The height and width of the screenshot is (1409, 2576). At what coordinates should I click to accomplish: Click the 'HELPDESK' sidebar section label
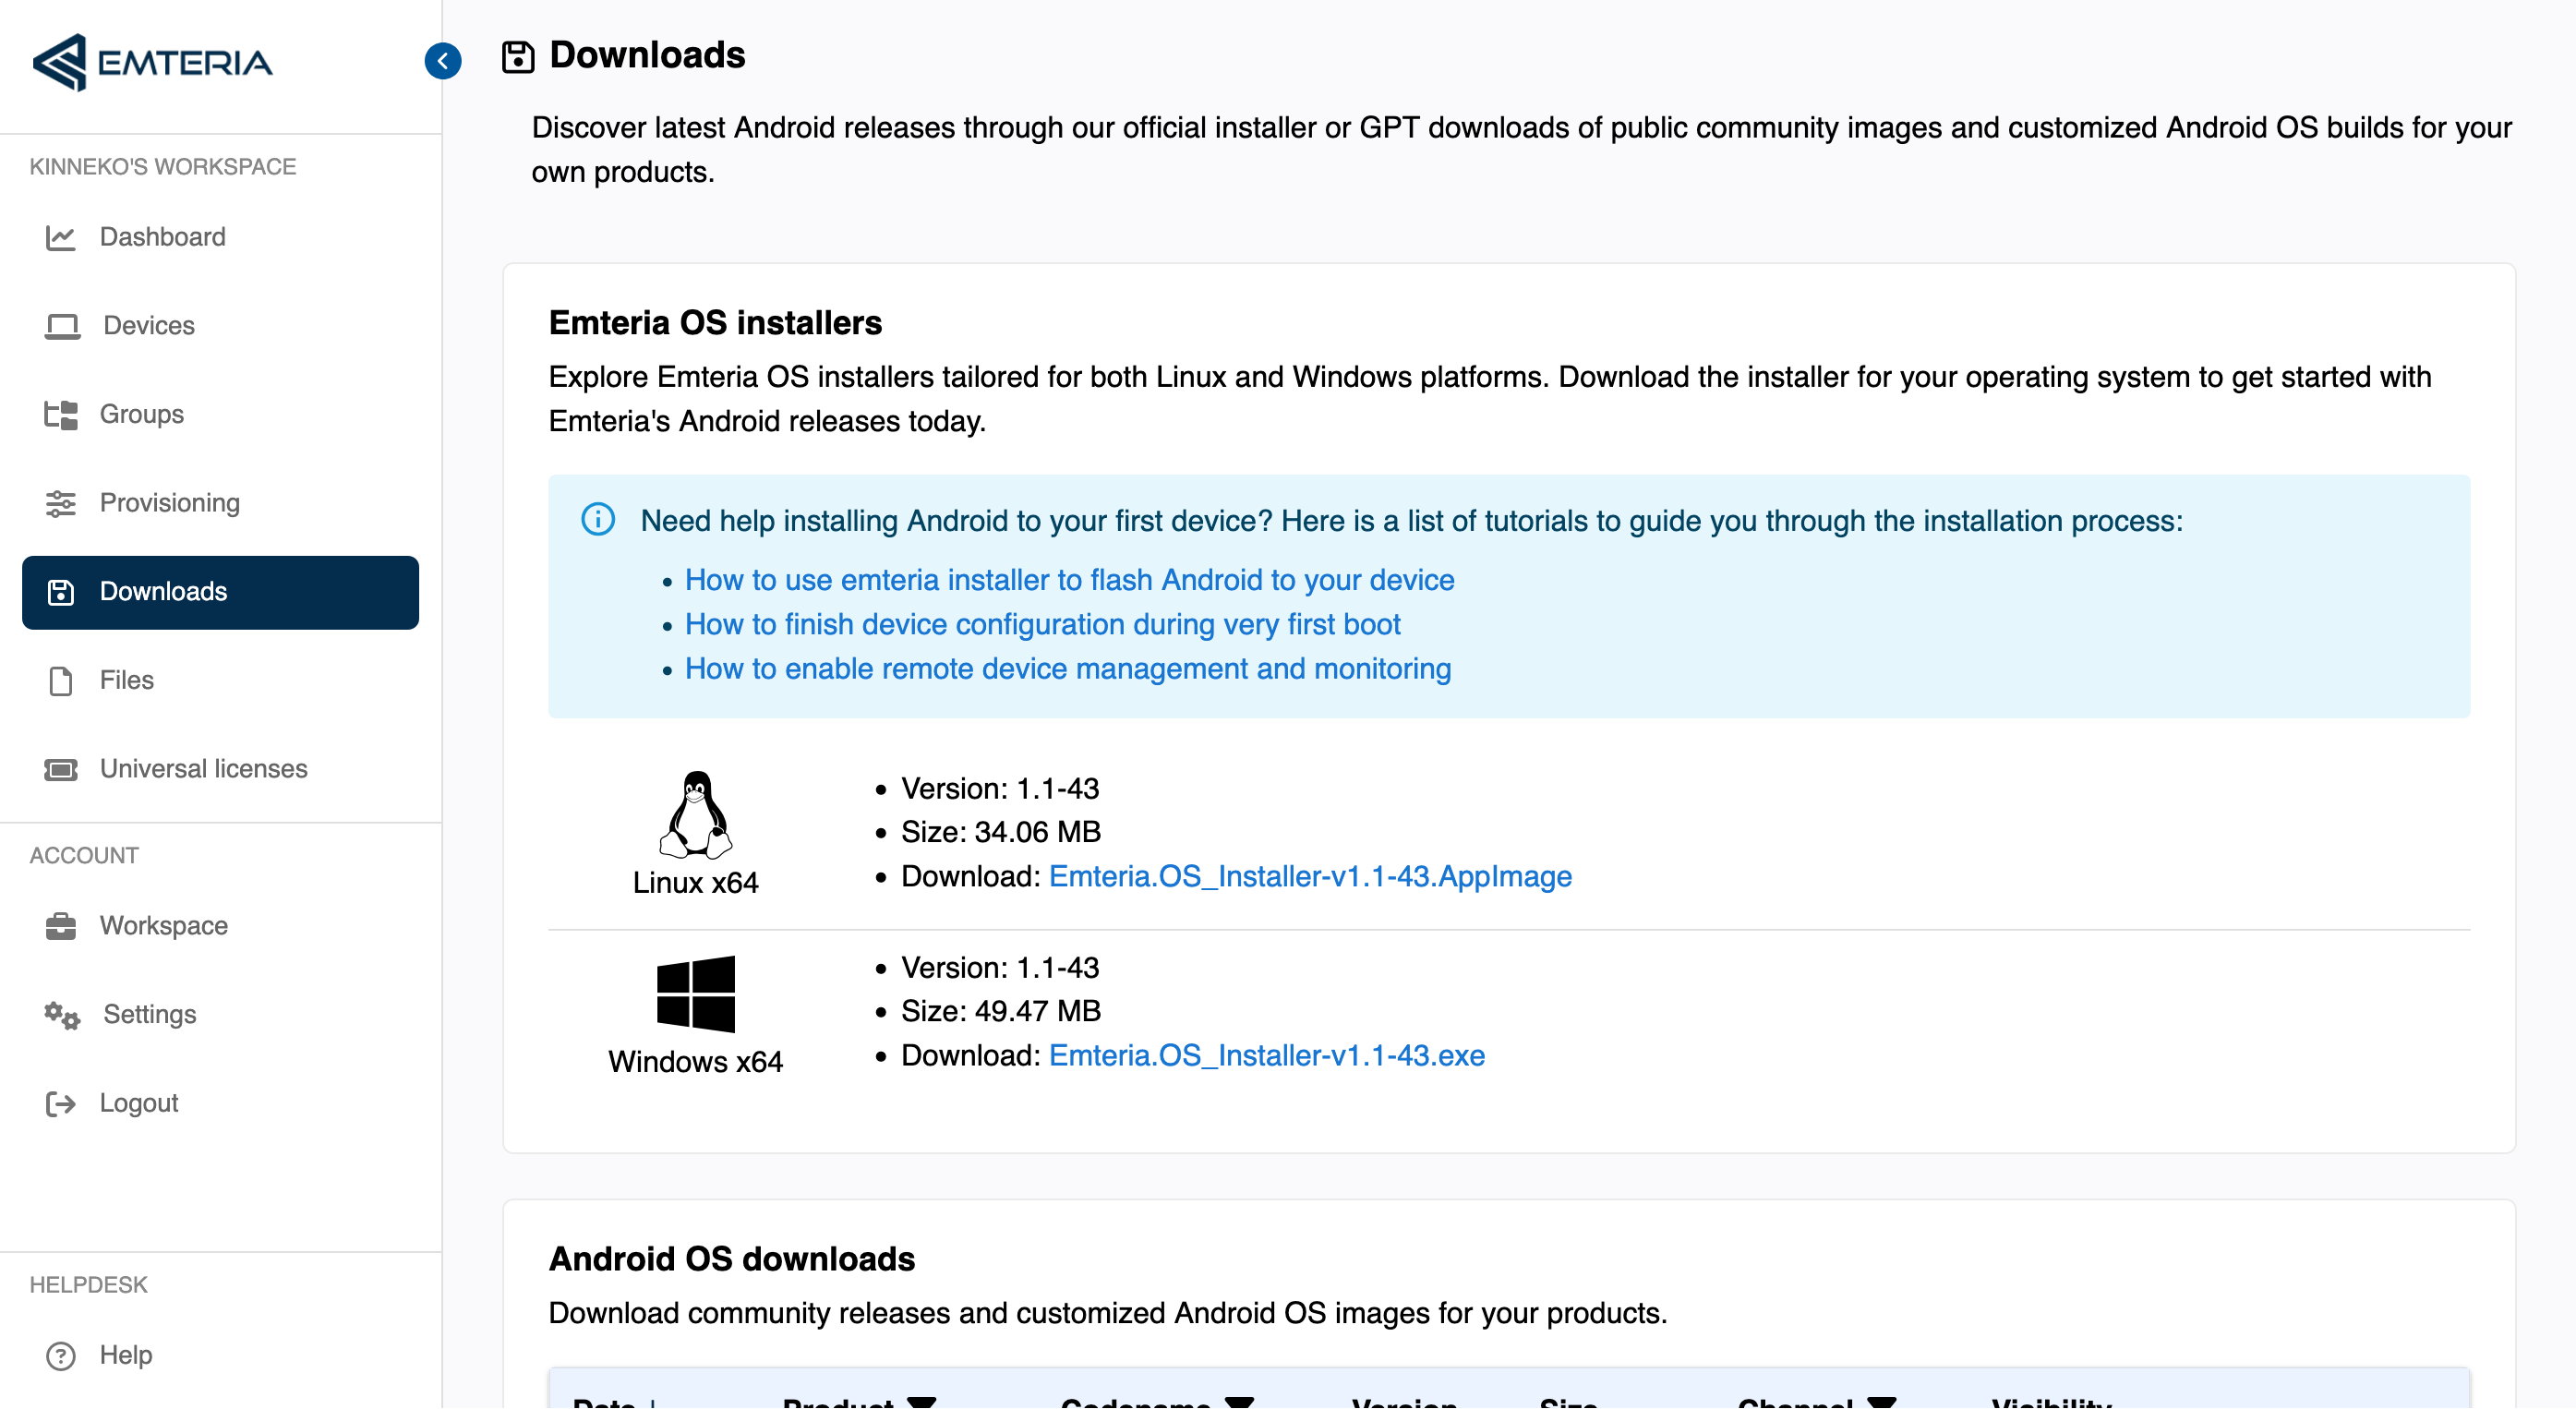point(89,1285)
